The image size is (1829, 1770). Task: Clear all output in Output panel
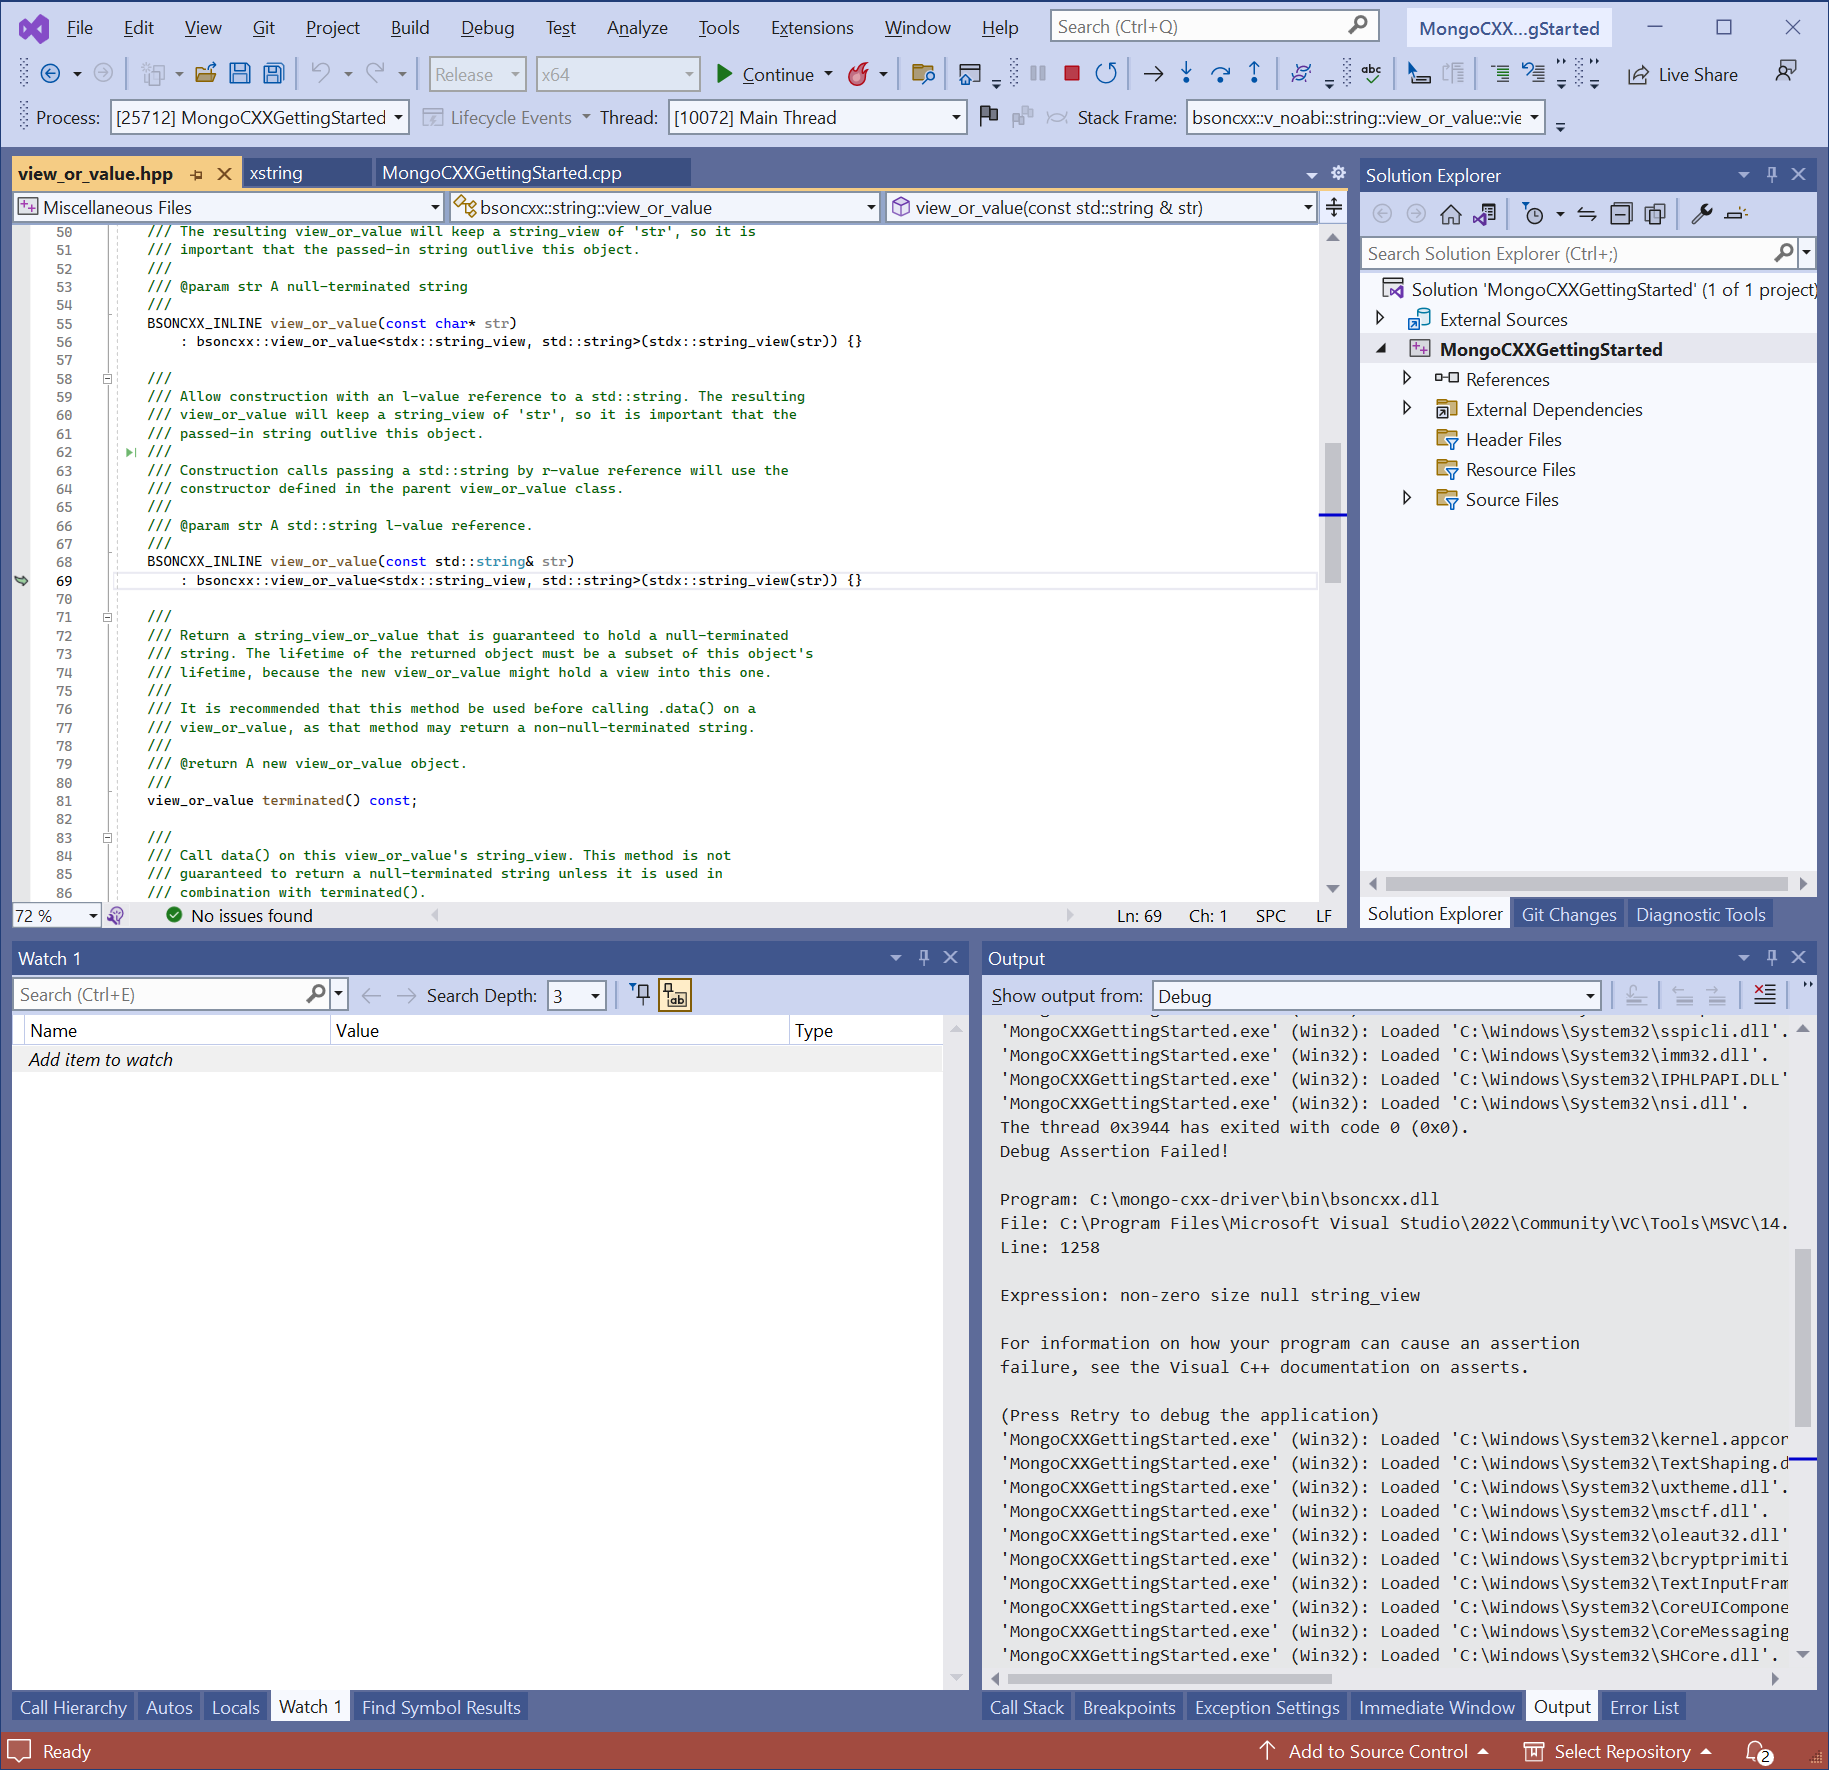[1765, 995]
